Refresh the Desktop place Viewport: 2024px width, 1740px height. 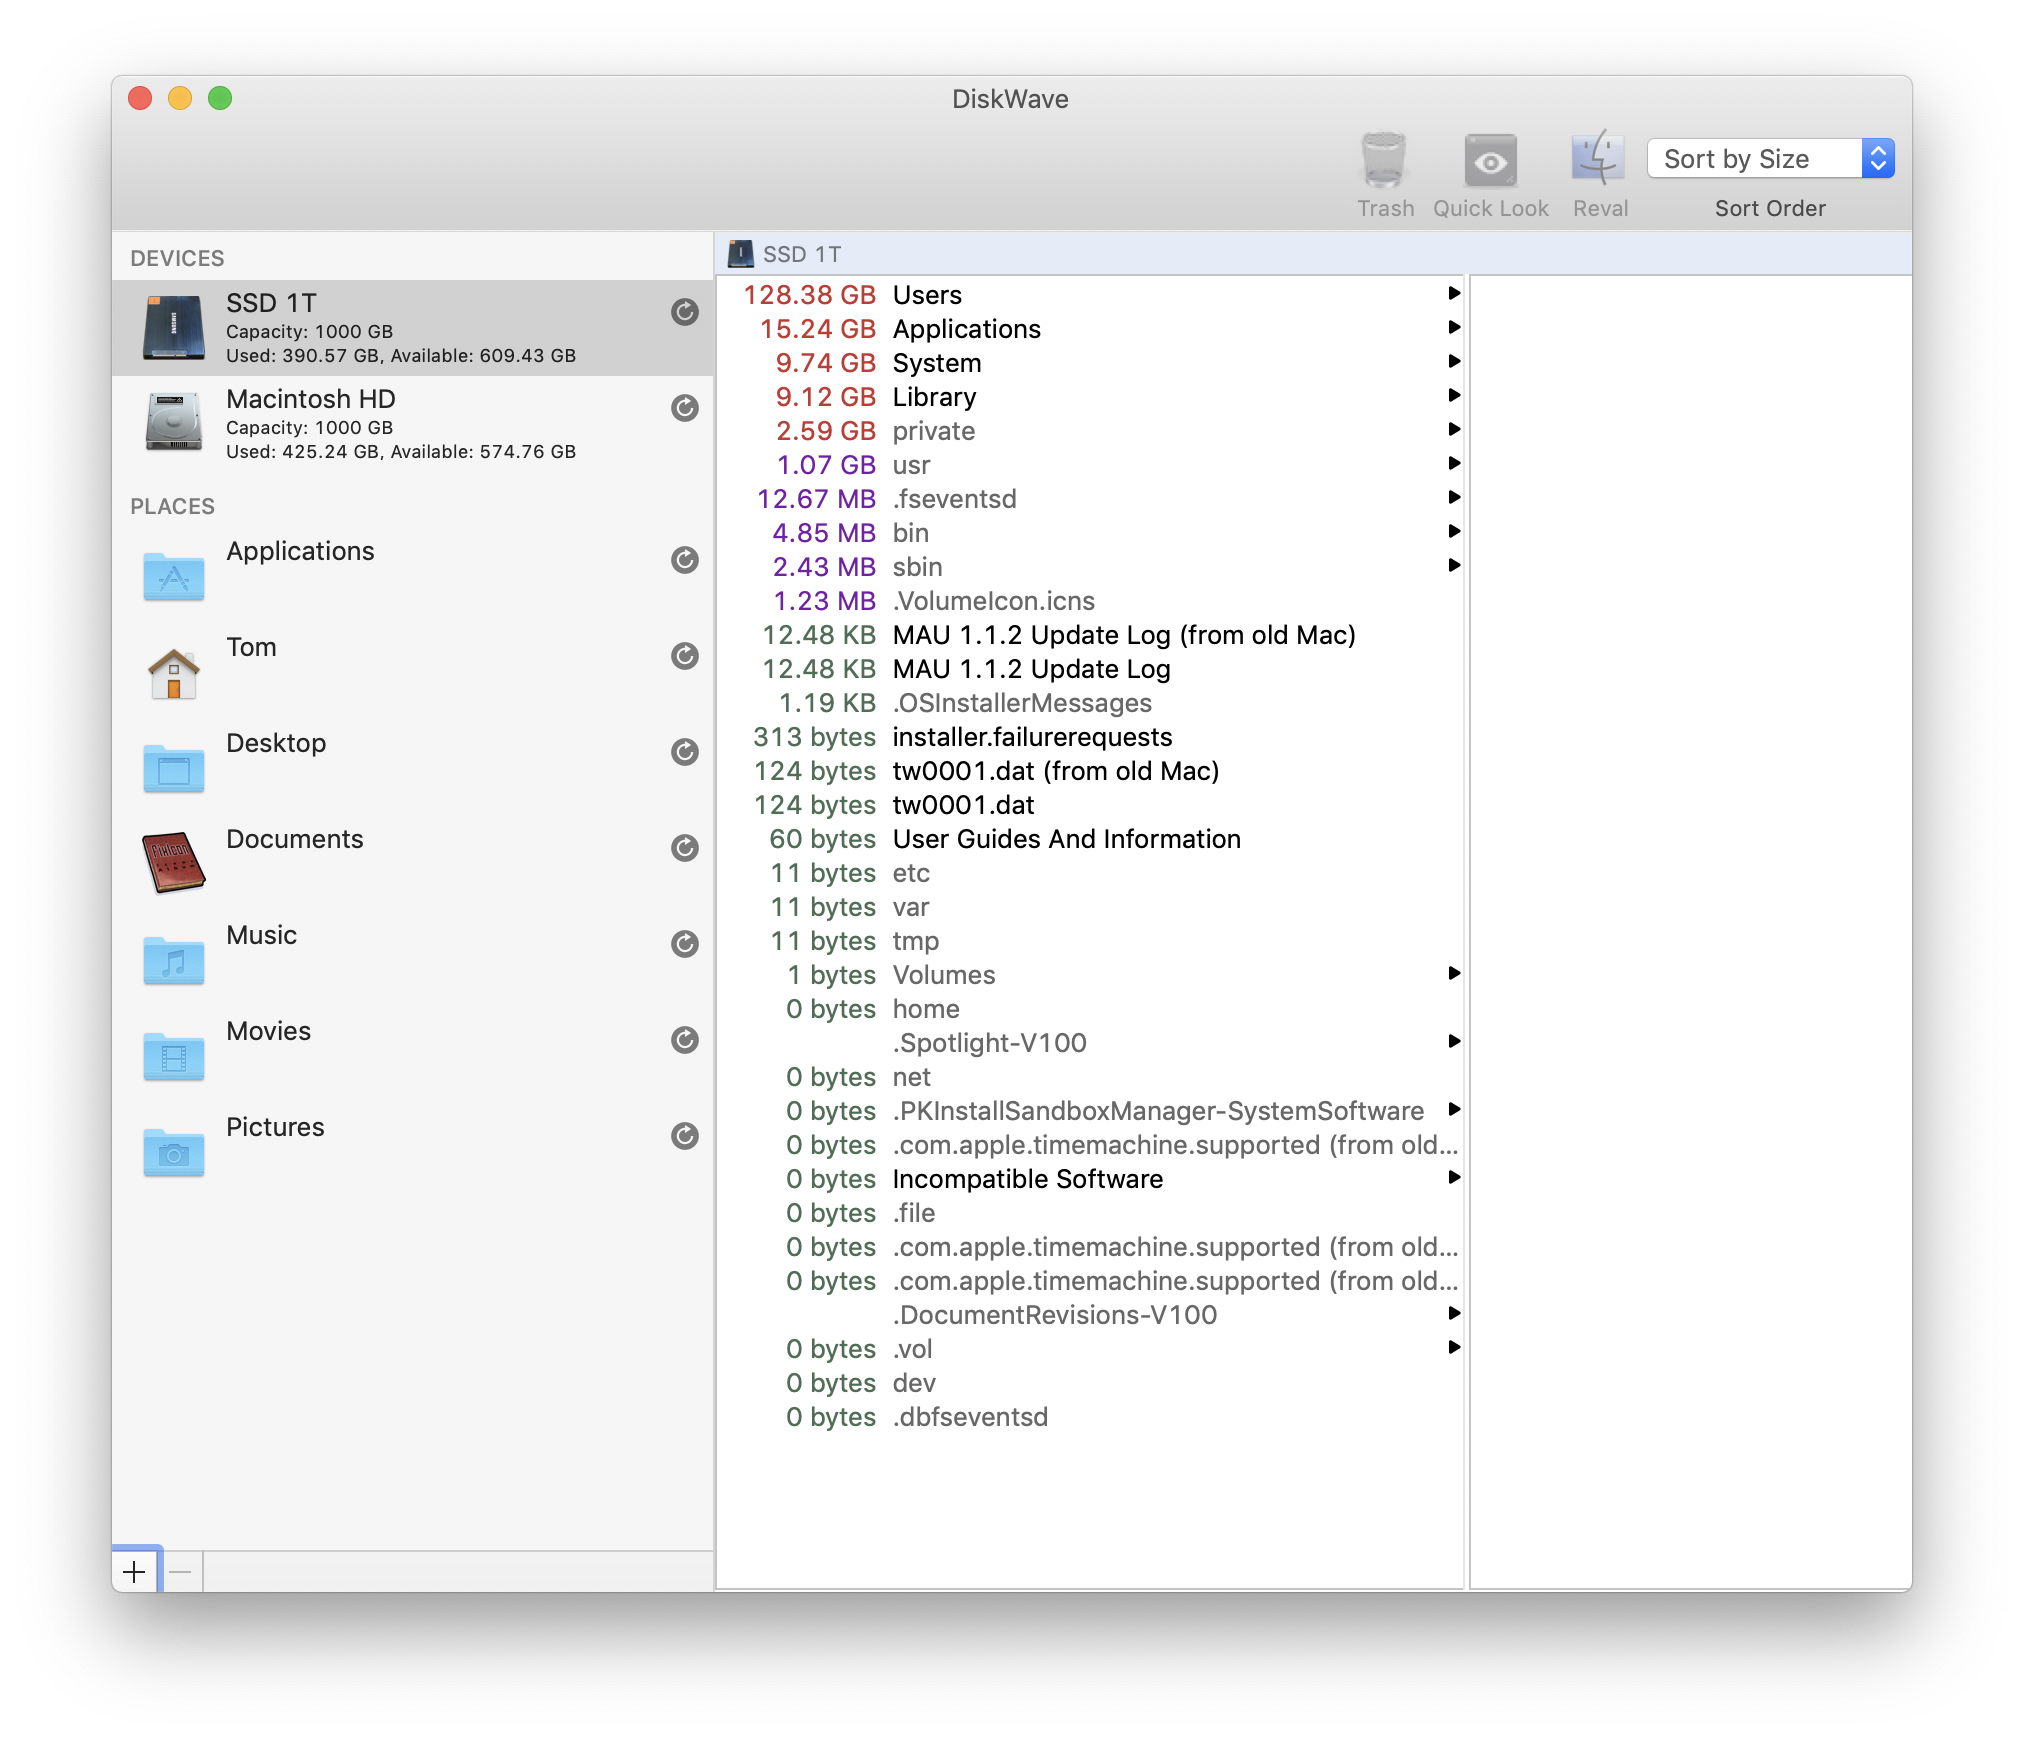[685, 752]
